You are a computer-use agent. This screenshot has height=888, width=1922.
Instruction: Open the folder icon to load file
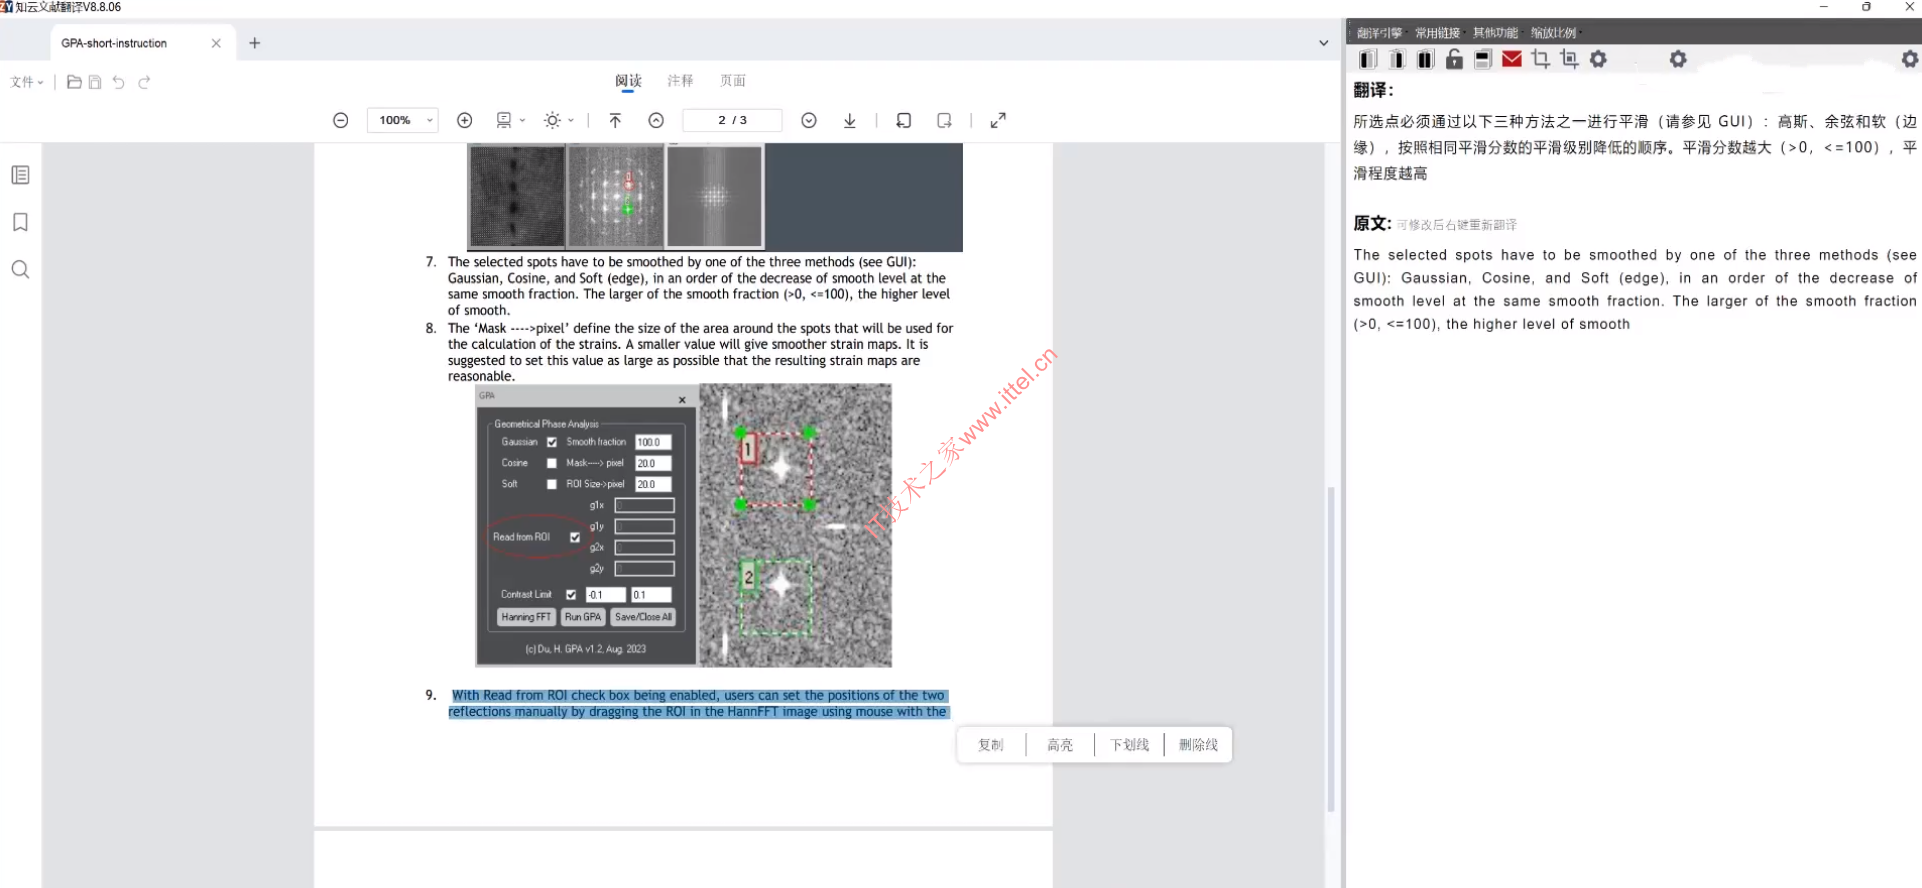[74, 82]
